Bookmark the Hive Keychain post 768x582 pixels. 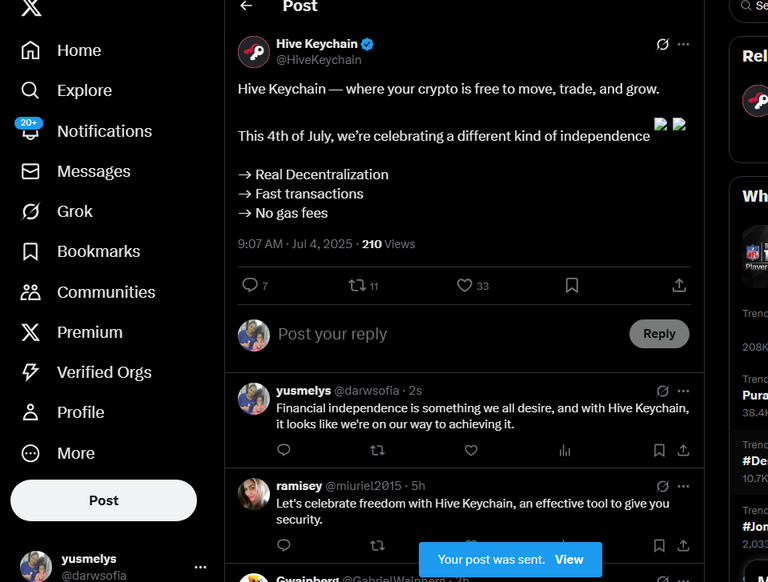(572, 285)
